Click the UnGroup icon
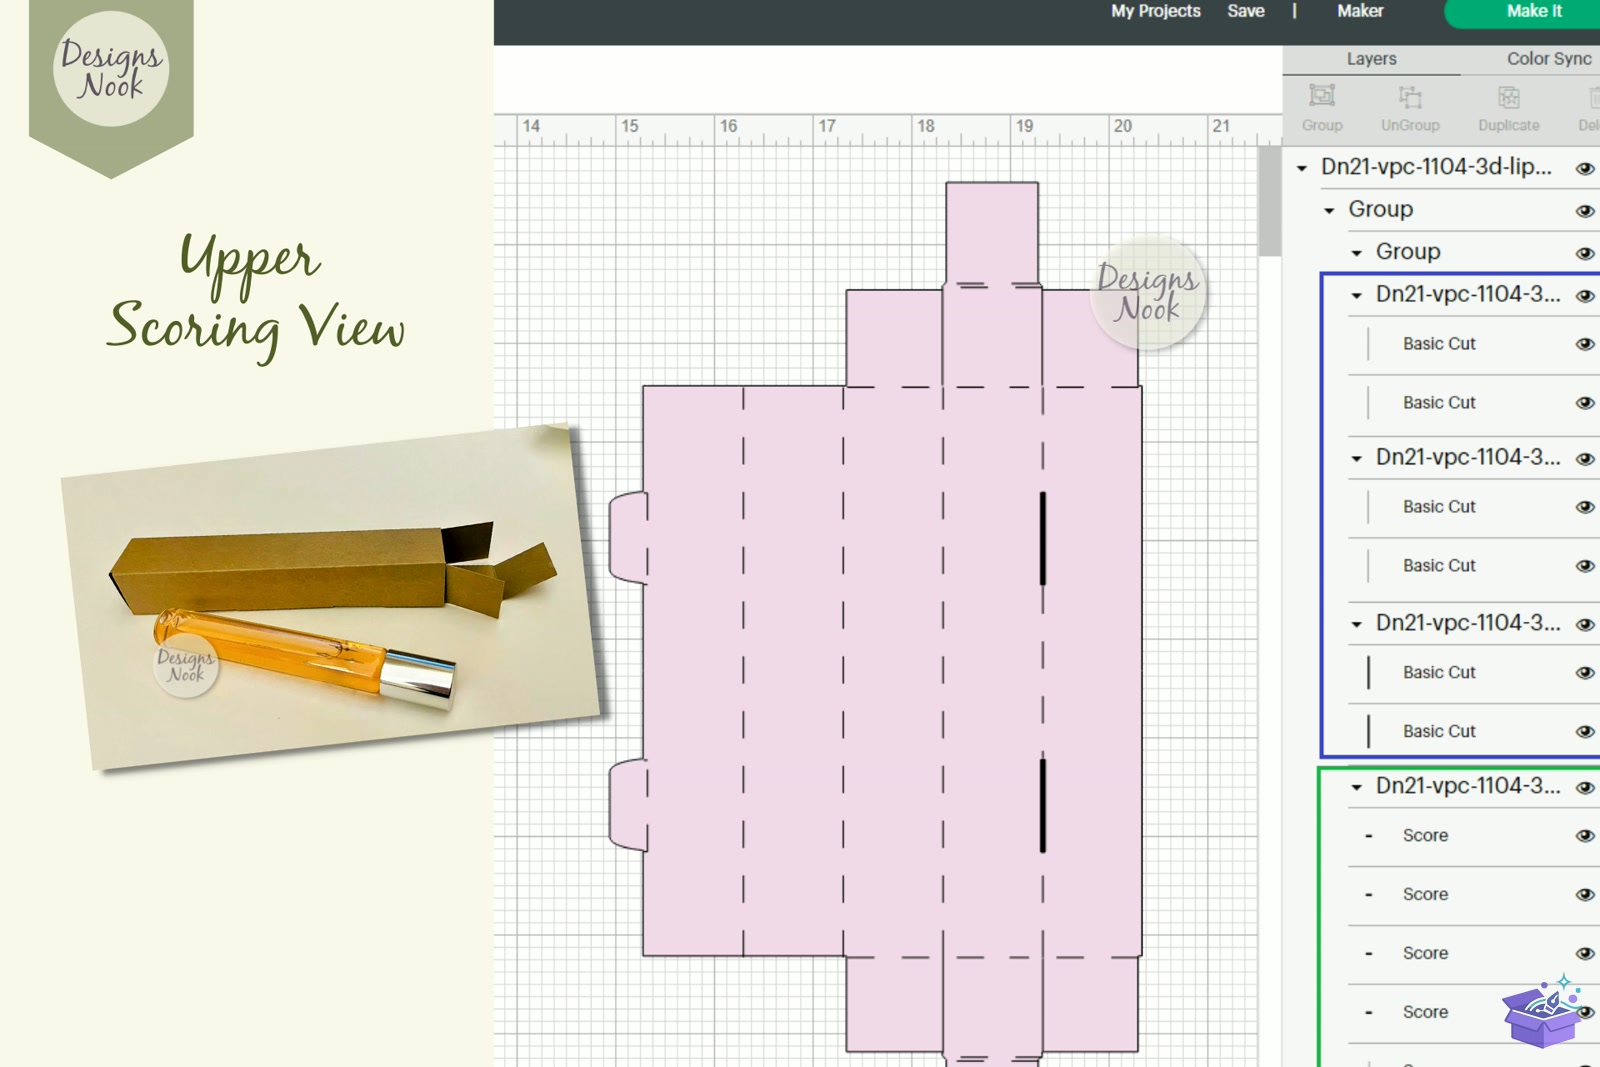Viewport: 1600px width, 1067px height. click(x=1410, y=108)
